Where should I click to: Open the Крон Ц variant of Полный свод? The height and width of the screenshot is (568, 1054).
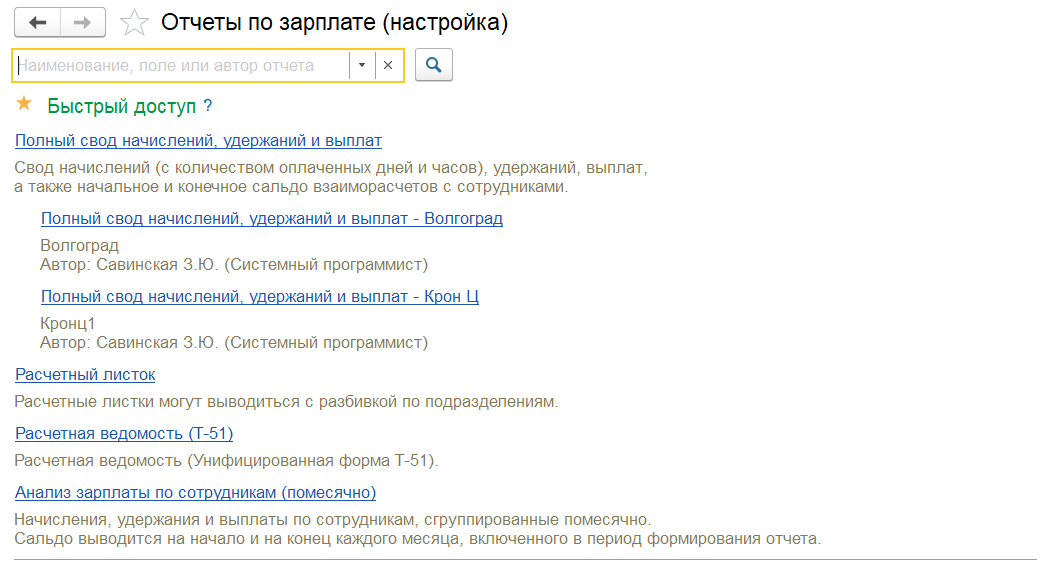click(259, 296)
